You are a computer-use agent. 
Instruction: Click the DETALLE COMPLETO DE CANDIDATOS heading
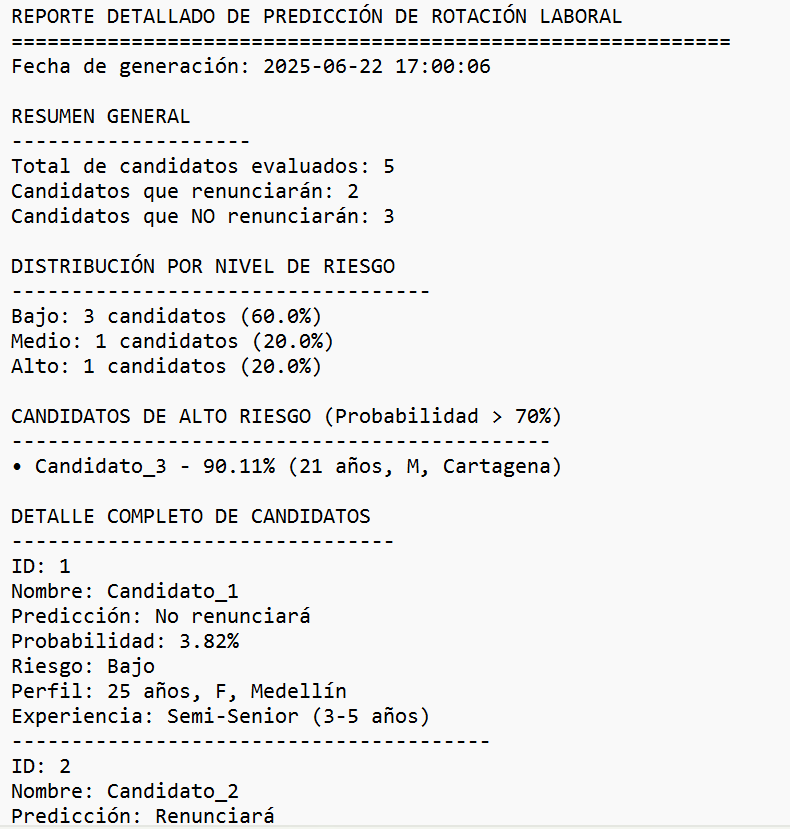[x=191, y=516]
